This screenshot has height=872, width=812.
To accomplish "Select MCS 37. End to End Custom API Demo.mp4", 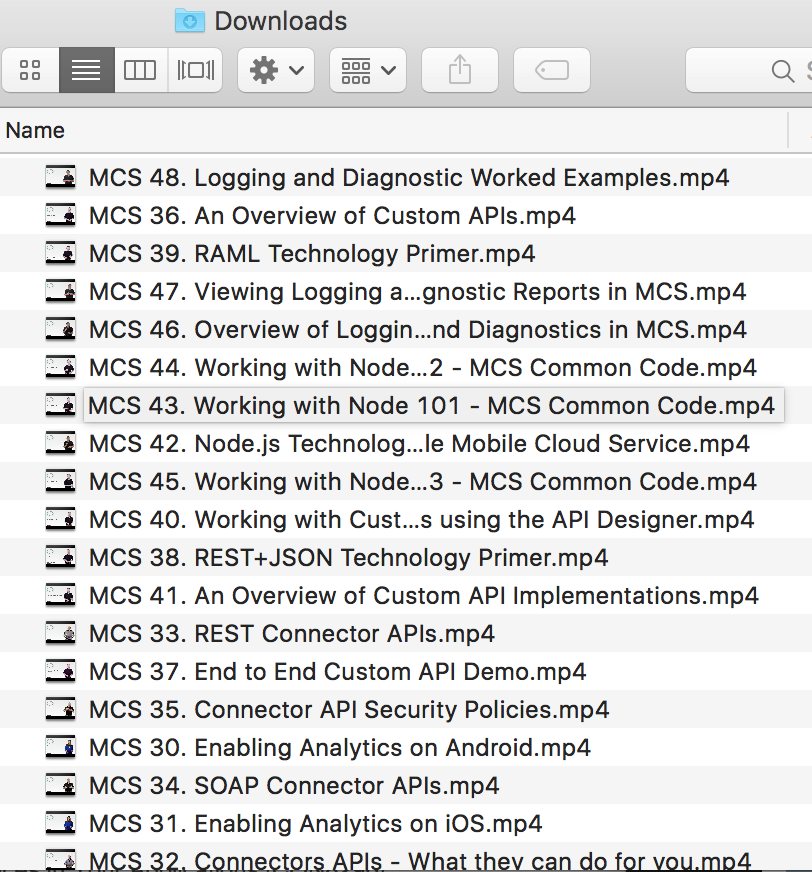I will click(406, 671).
